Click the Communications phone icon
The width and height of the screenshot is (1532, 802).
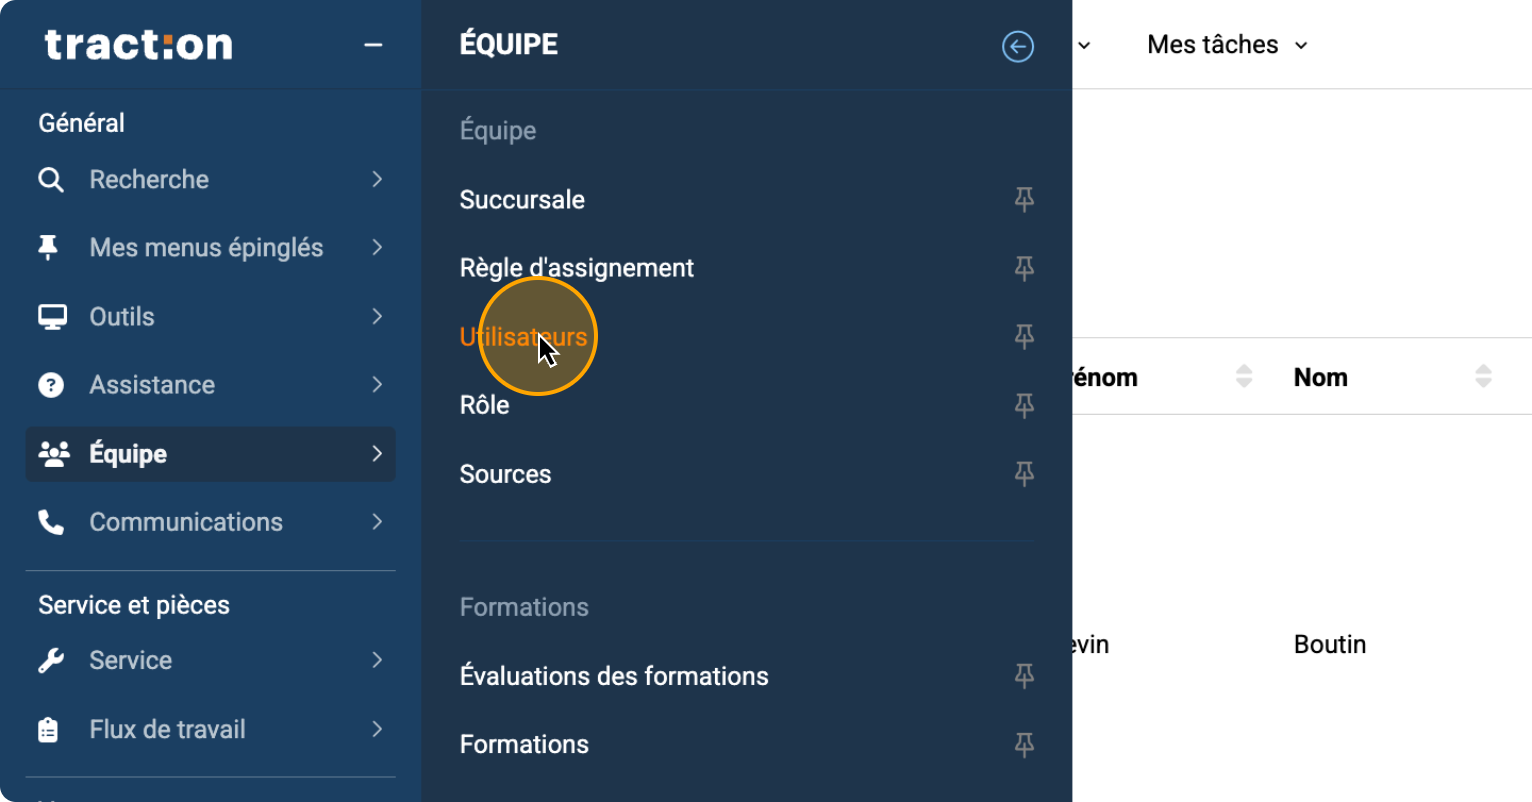click(51, 522)
